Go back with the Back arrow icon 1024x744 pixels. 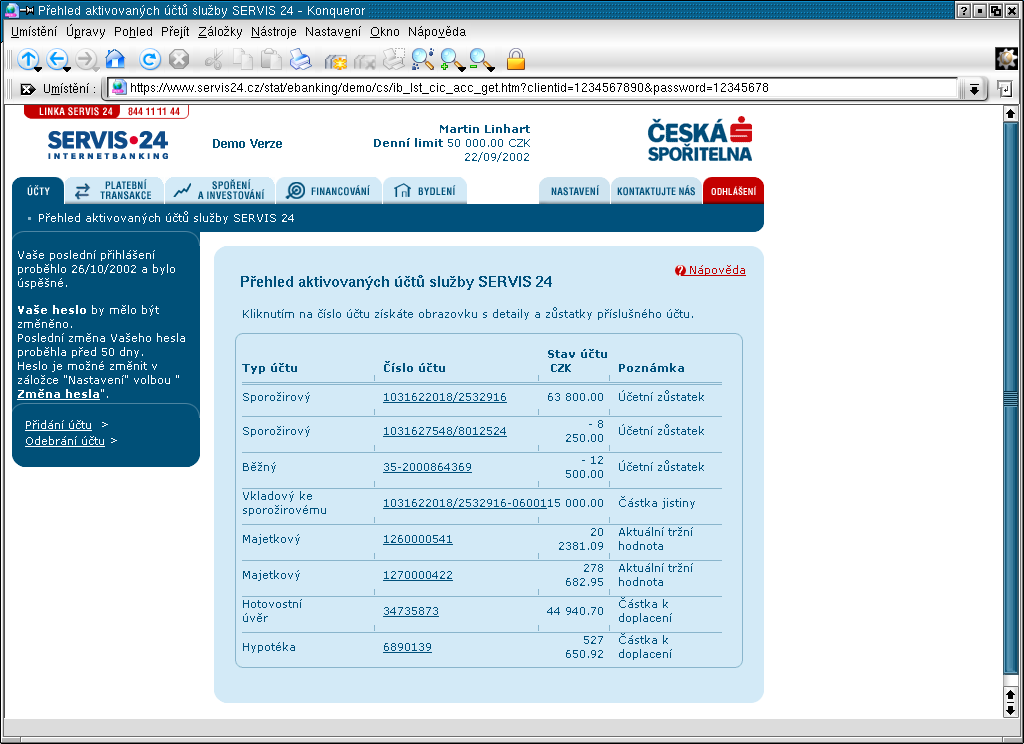(x=57, y=59)
